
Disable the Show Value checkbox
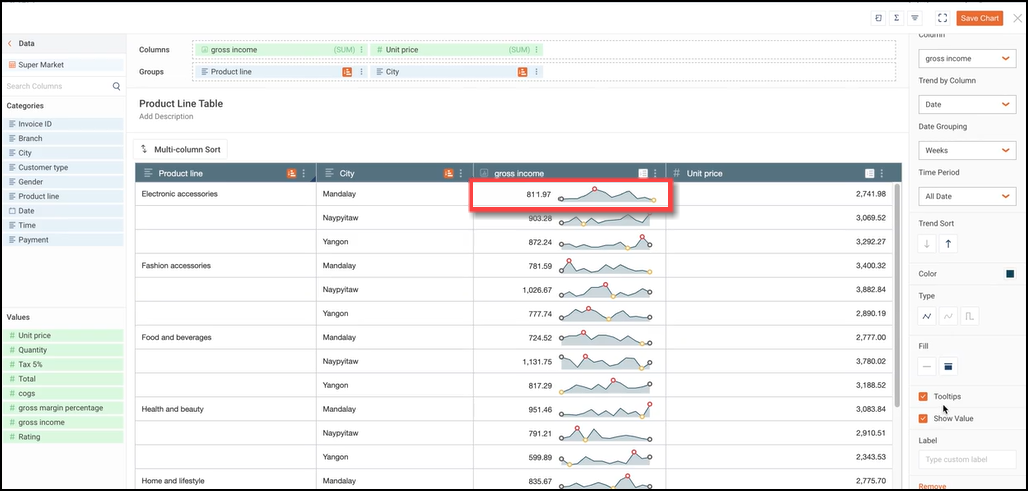point(923,419)
